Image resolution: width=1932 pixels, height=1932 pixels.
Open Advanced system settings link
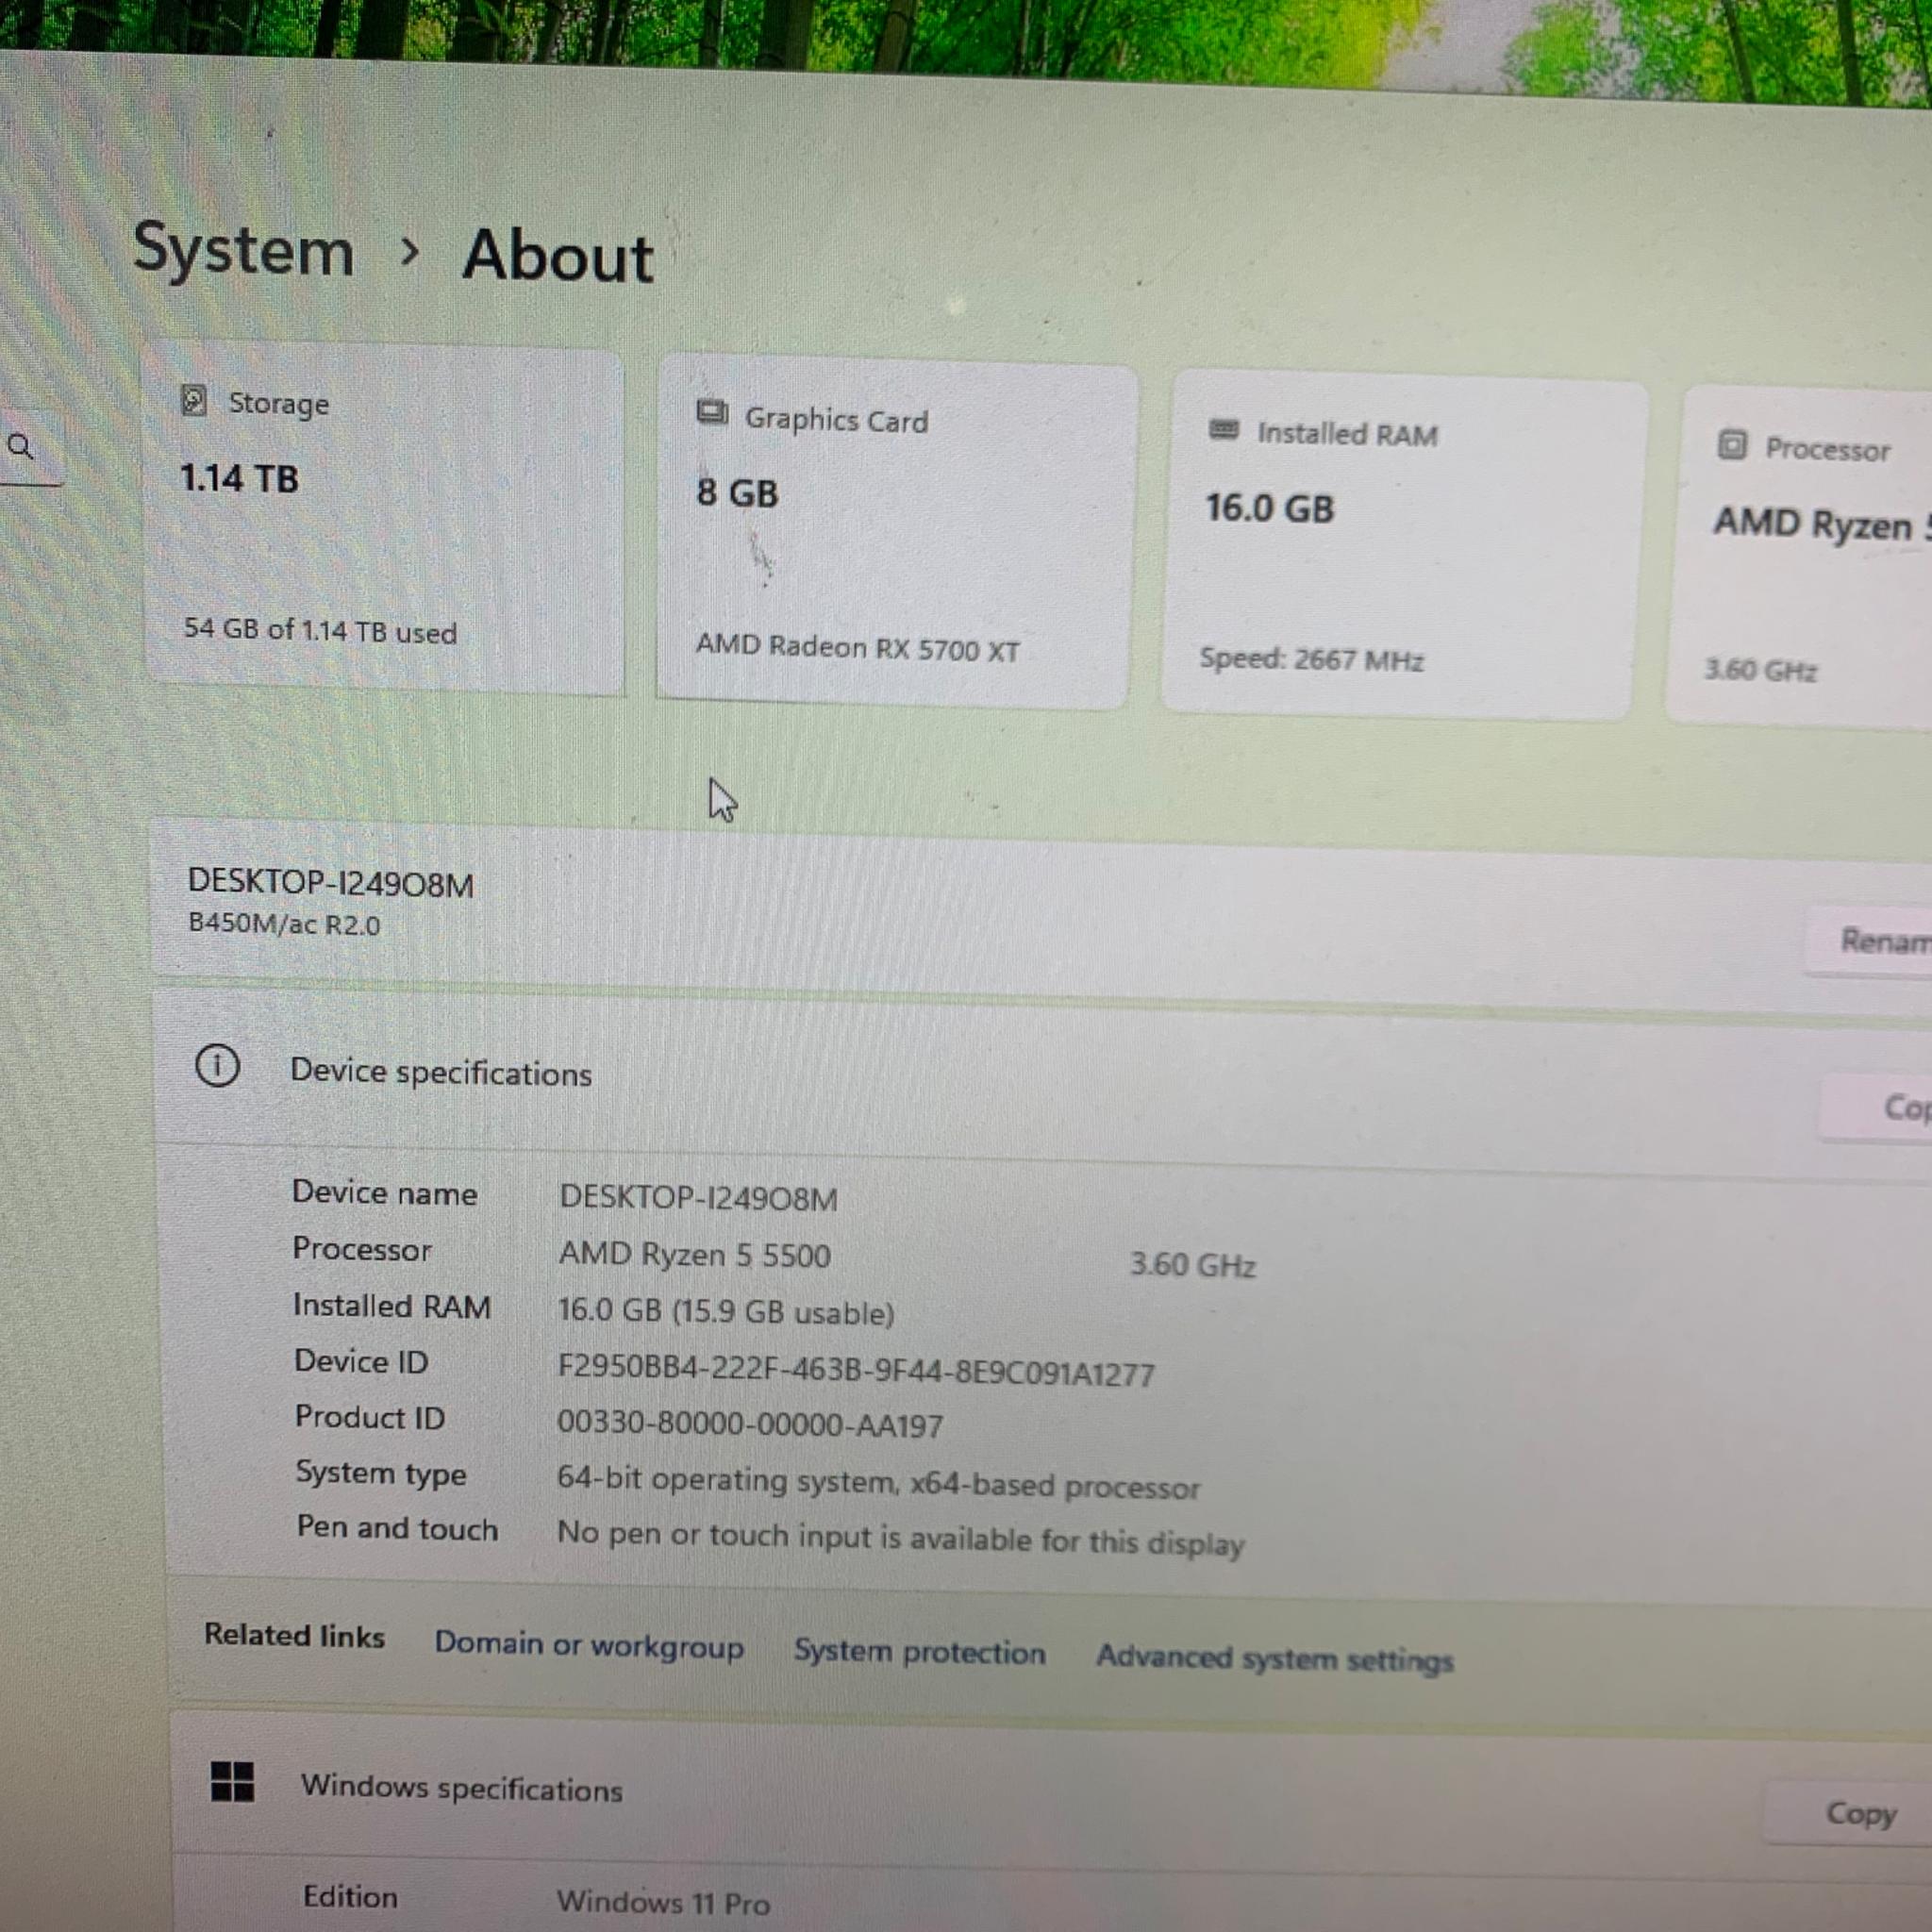click(1275, 1658)
